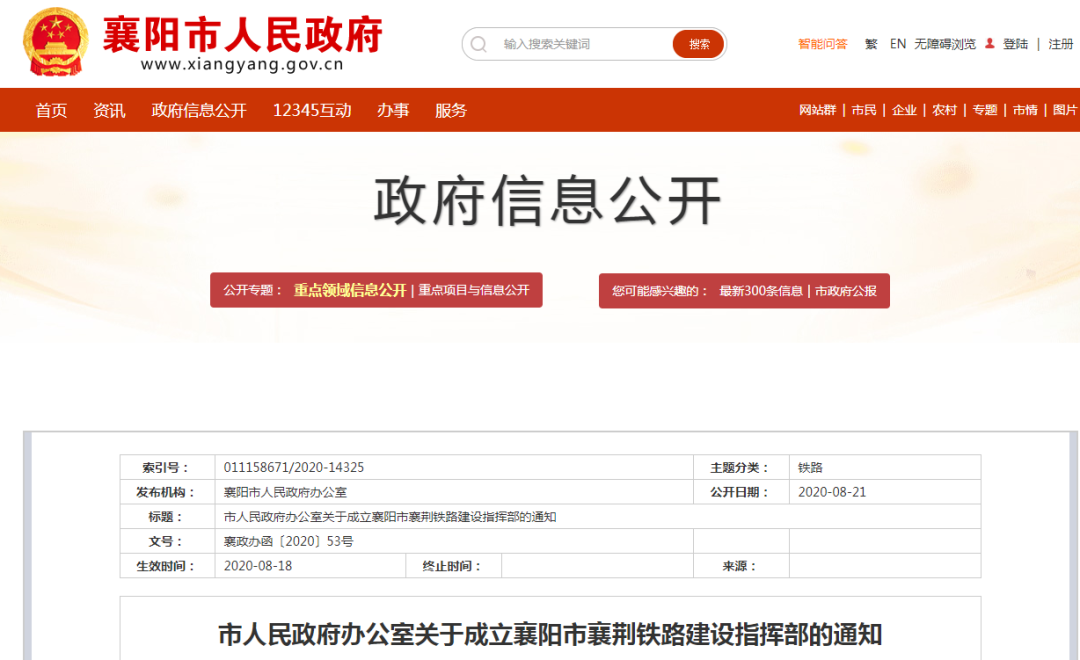Go to 首页 in navigation bar

[51, 110]
